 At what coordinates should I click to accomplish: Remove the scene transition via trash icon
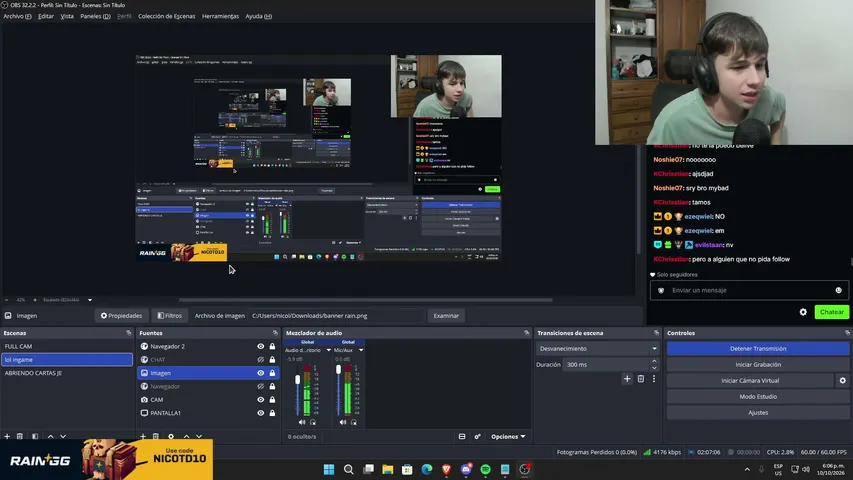pyautogui.click(x=641, y=379)
